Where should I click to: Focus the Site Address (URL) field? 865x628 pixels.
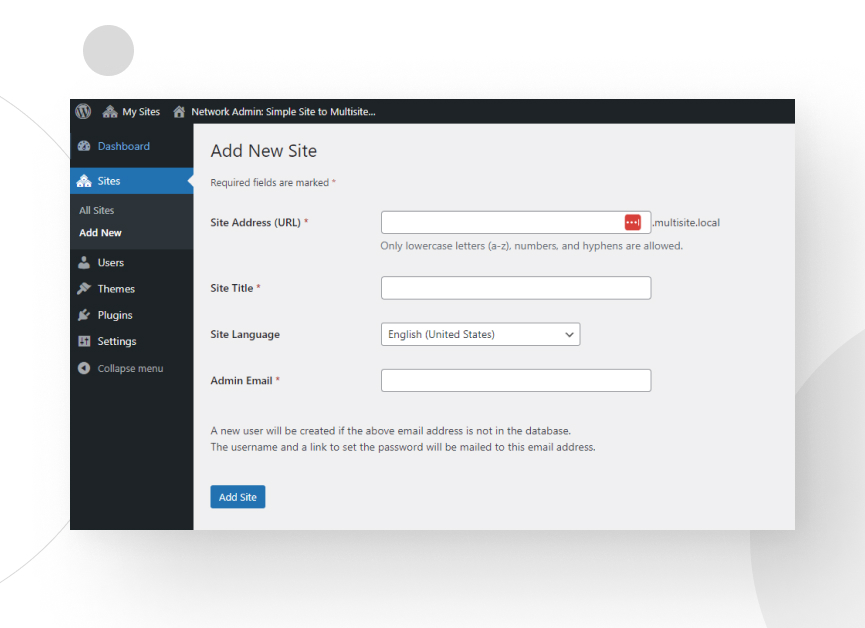[516, 222]
